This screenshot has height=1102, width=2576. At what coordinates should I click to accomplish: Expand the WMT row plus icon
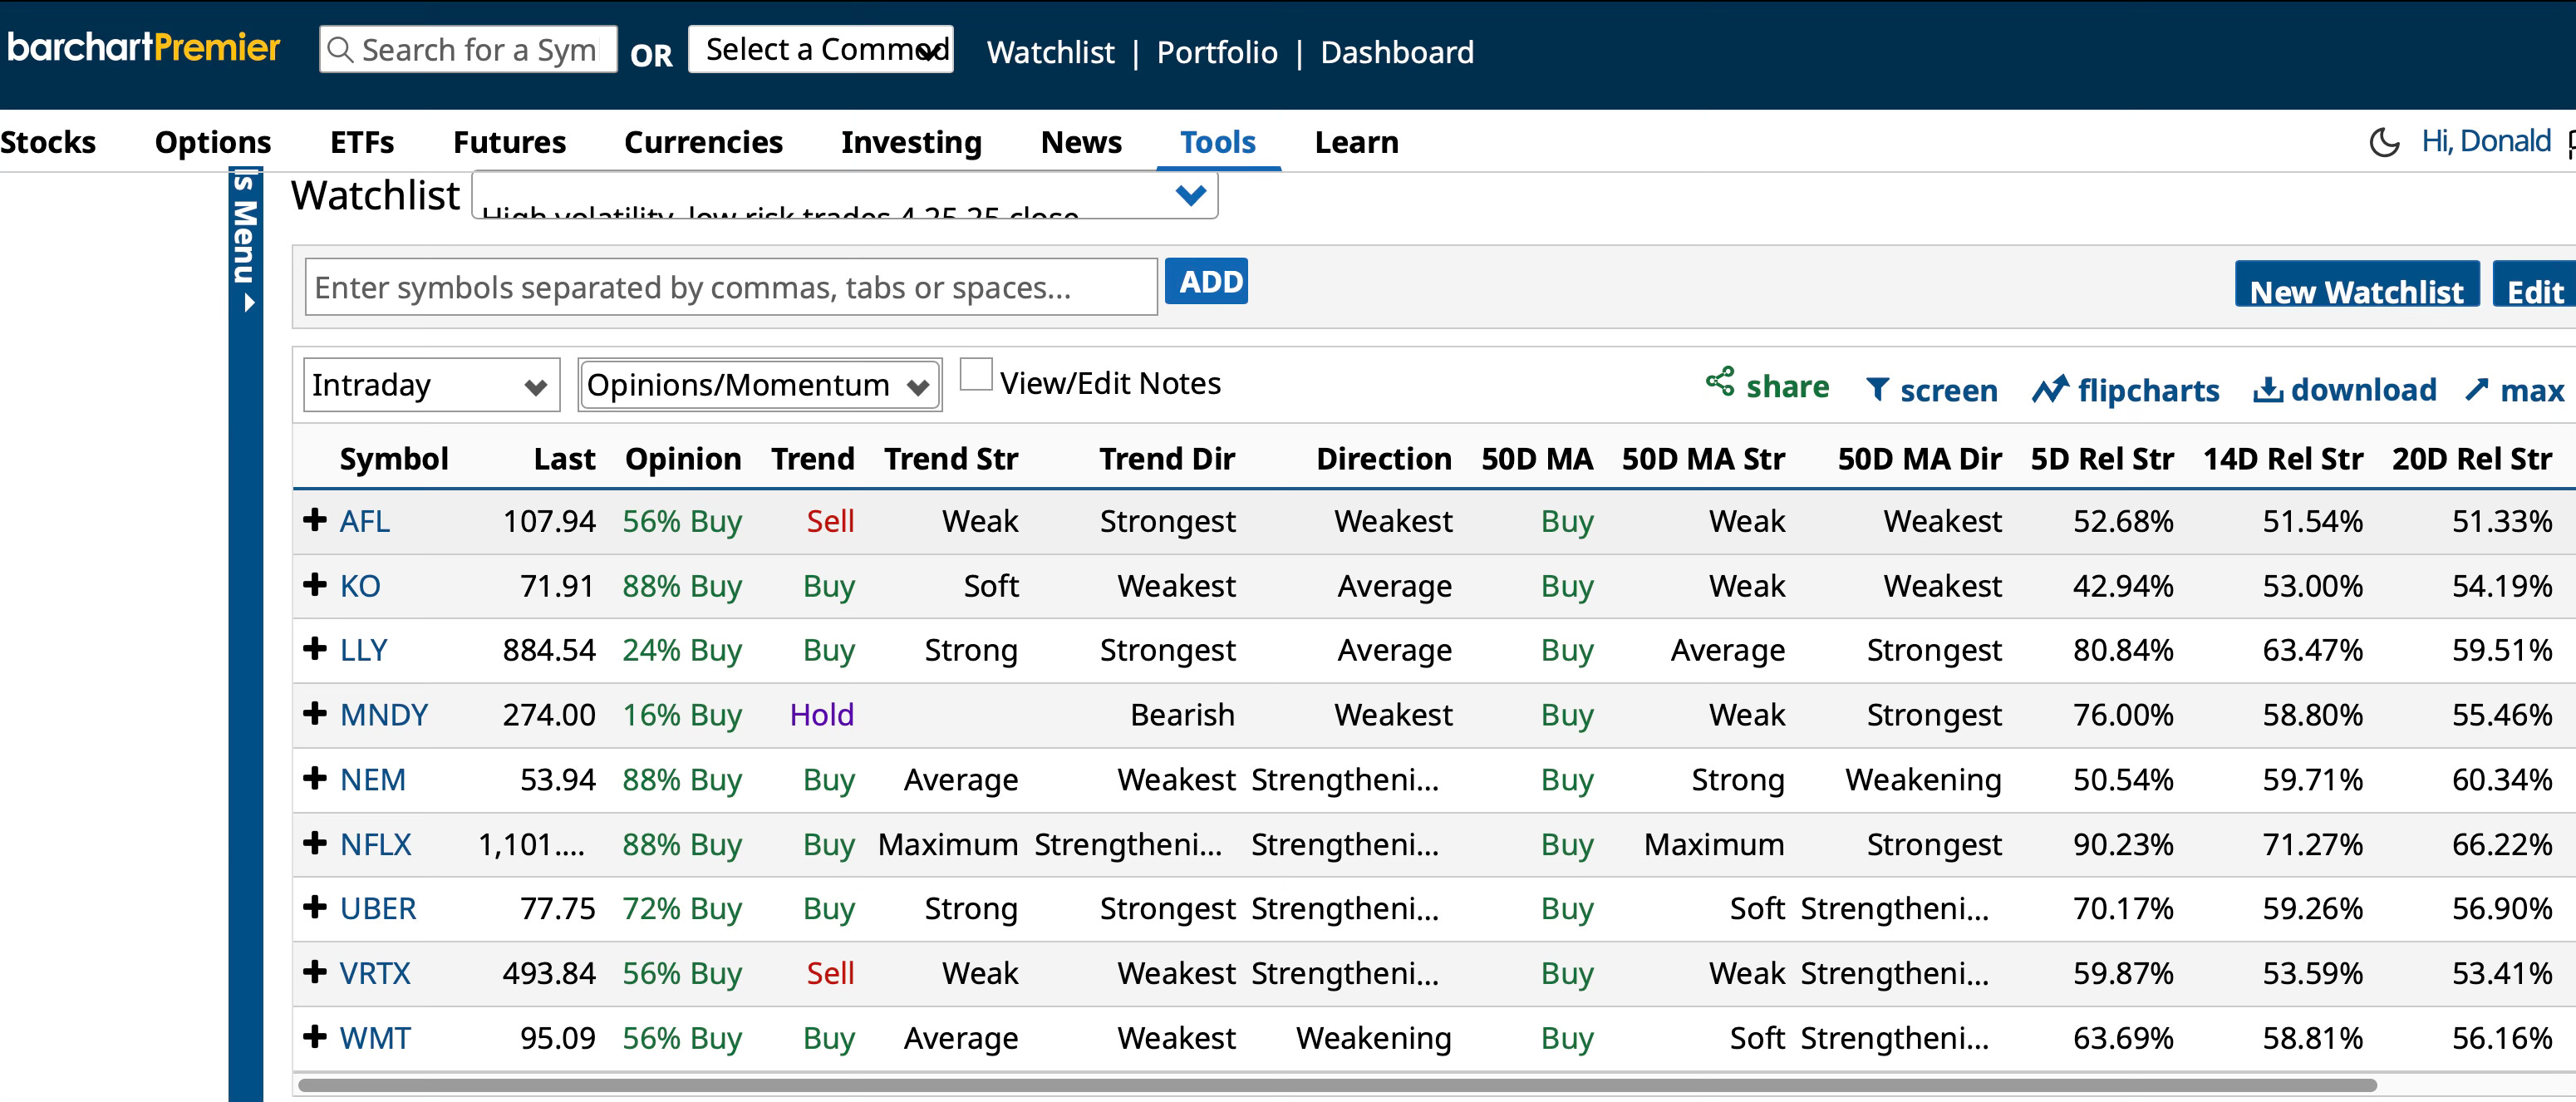pyautogui.click(x=315, y=1036)
